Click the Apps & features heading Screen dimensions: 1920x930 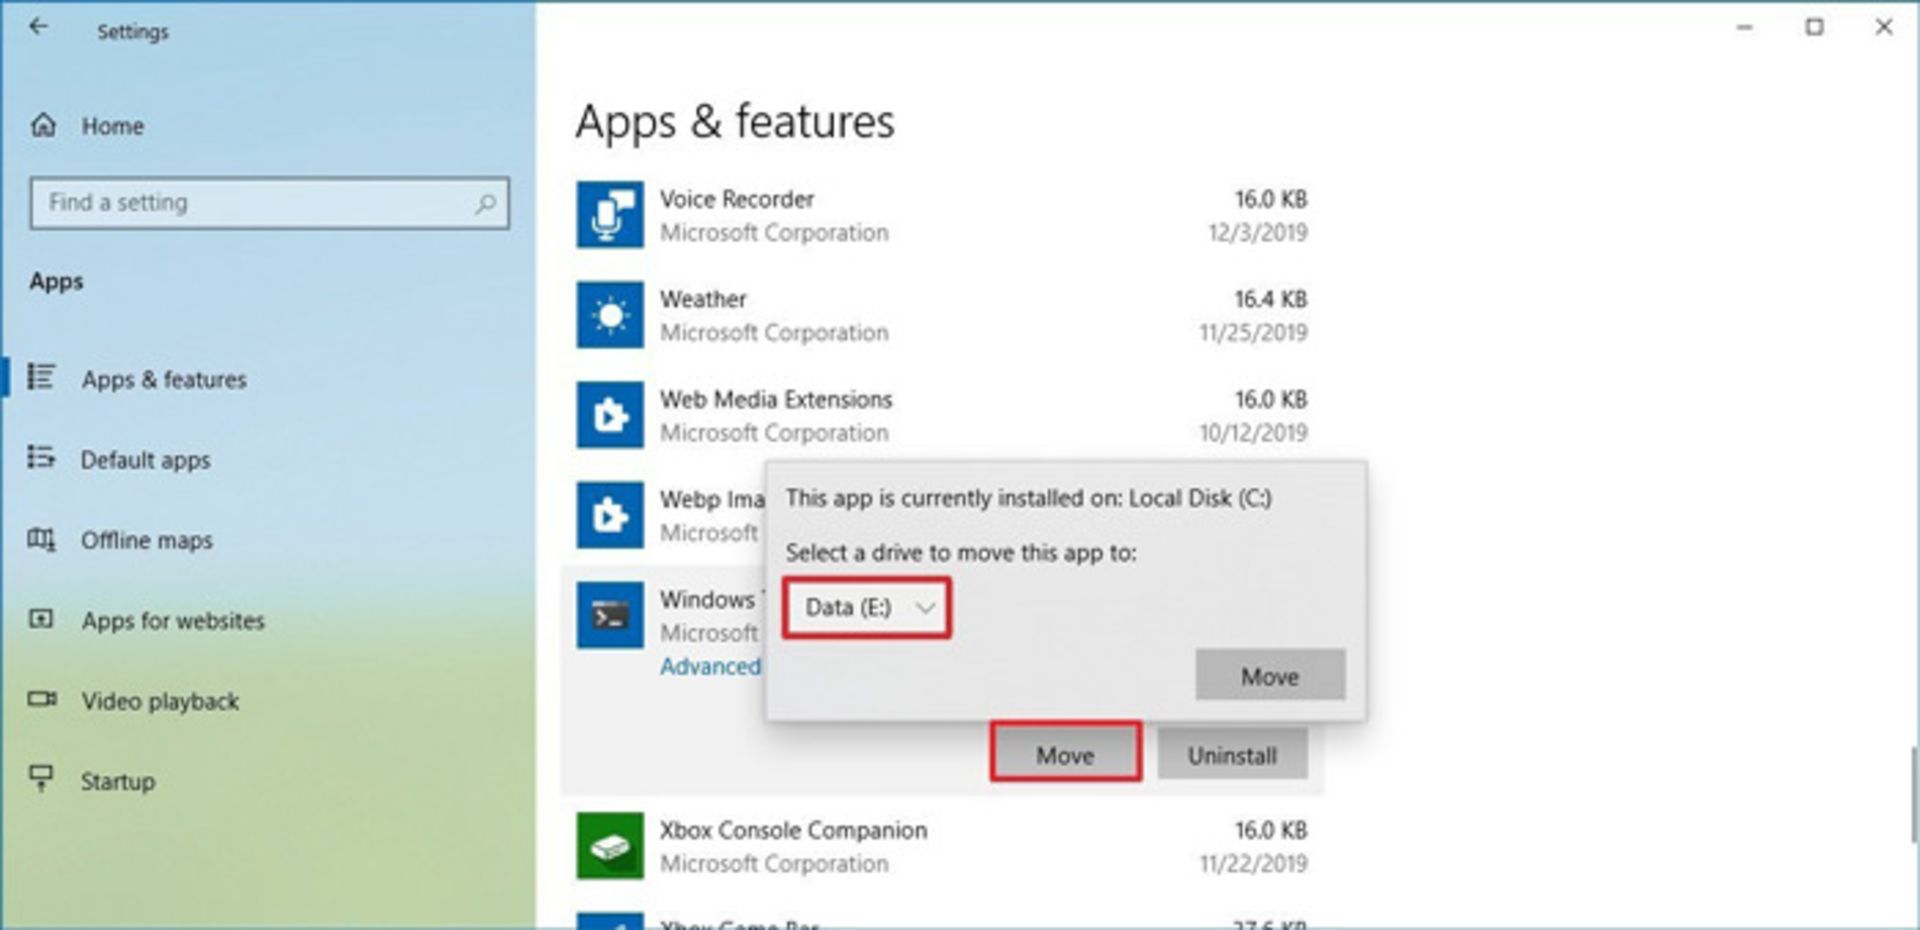pyautogui.click(x=735, y=122)
